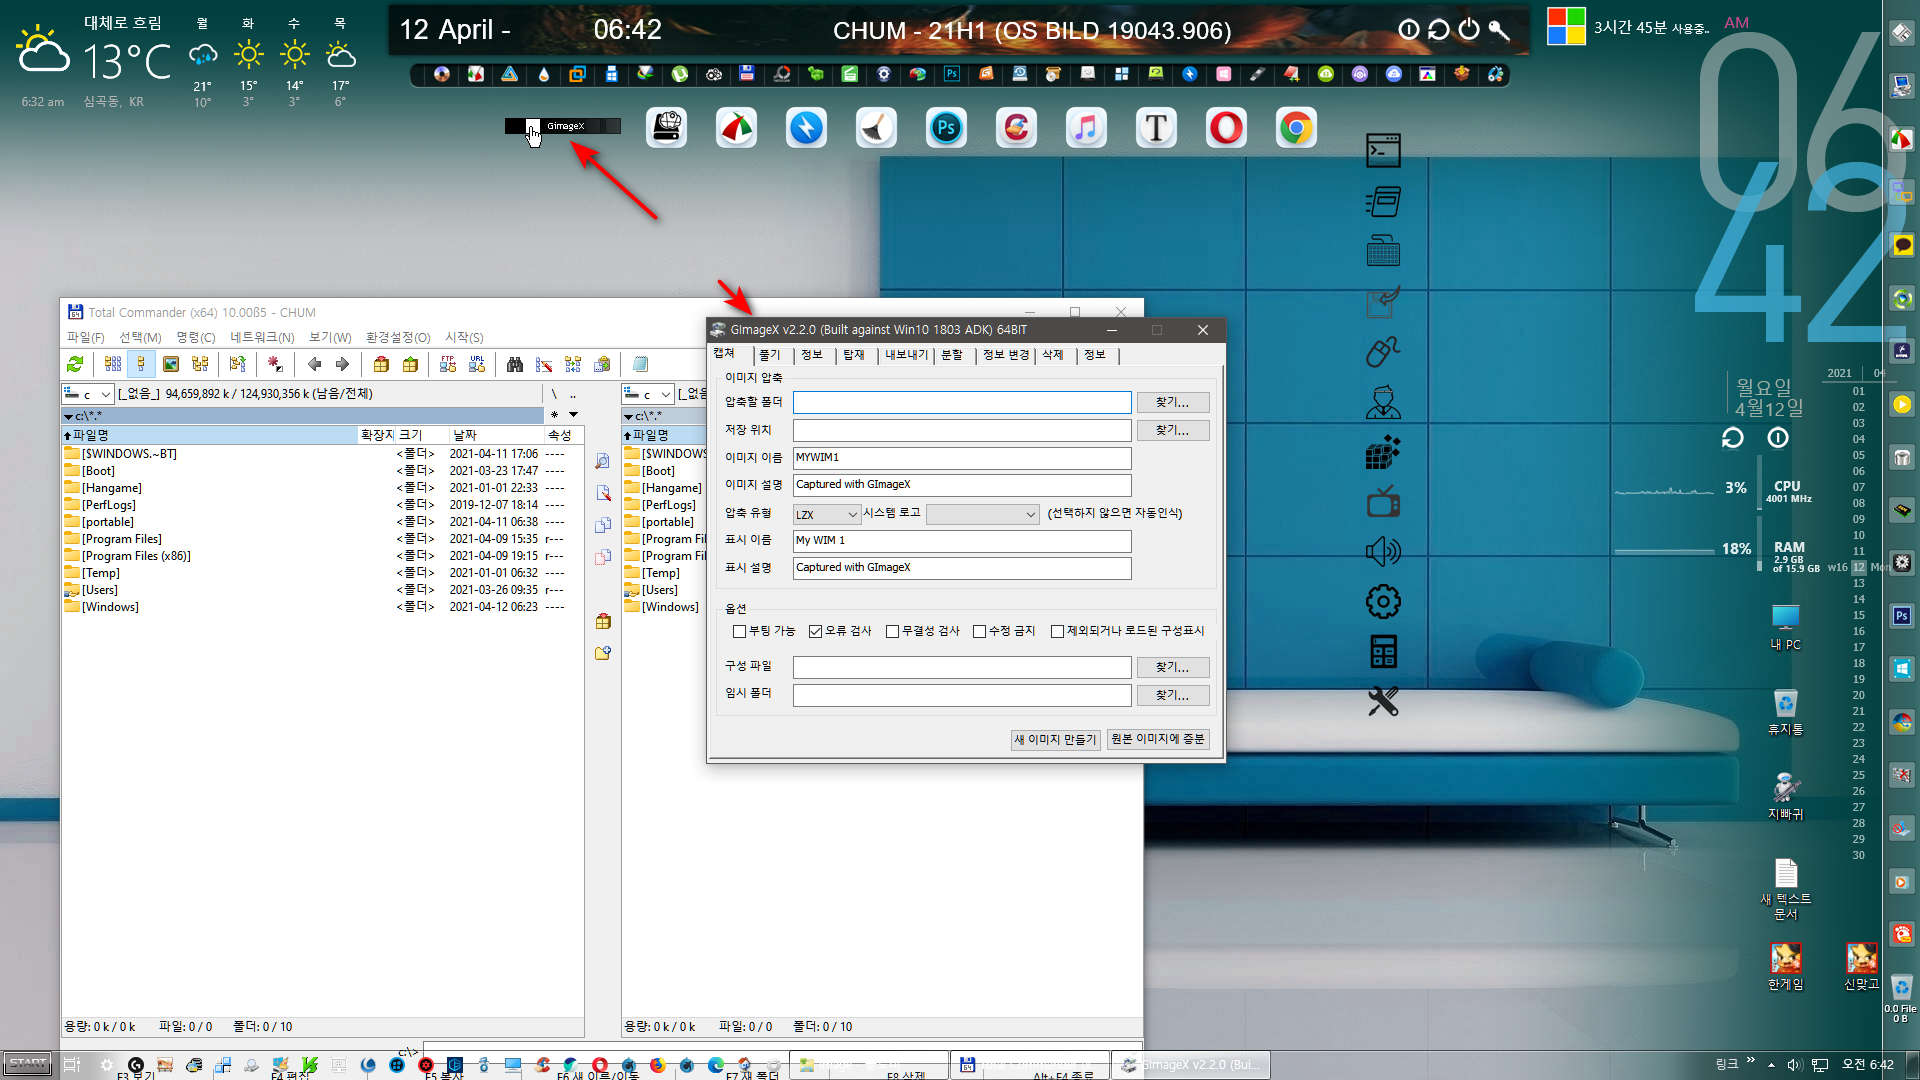Open the 내 PC desktop icon
Screen dimensions: 1920x1080
click(x=1785, y=628)
